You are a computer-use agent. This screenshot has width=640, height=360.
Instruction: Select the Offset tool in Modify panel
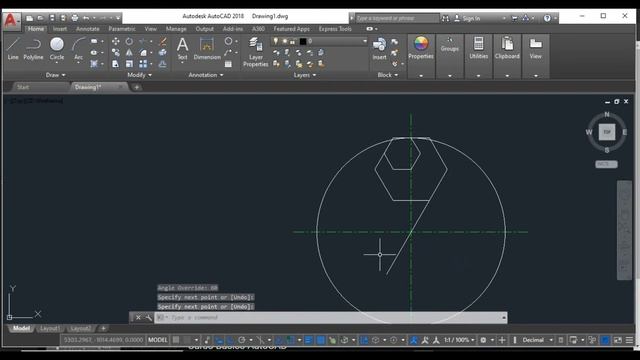pos(163,64)
